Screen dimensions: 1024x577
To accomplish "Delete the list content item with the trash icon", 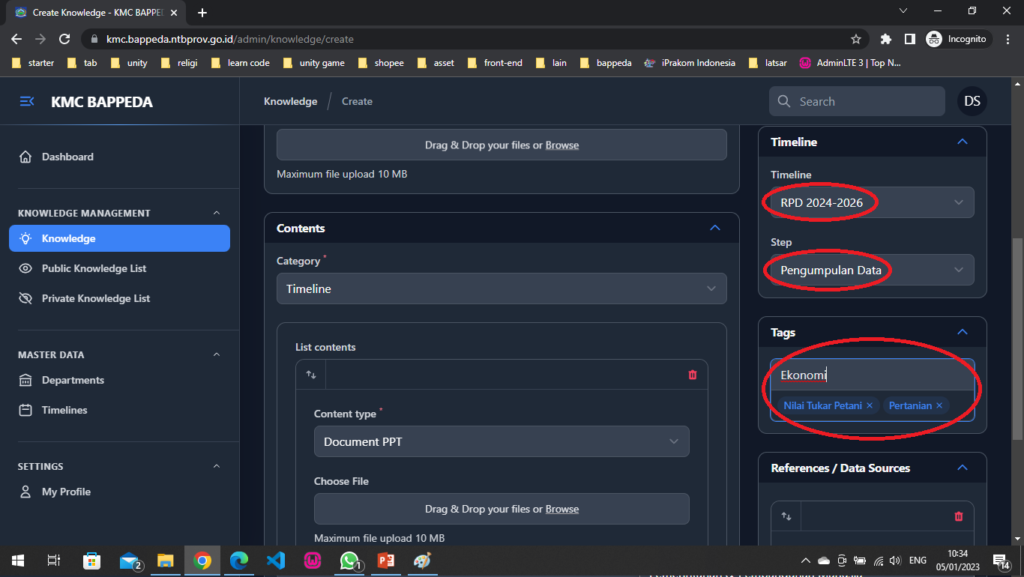I will tap(692, 375).
